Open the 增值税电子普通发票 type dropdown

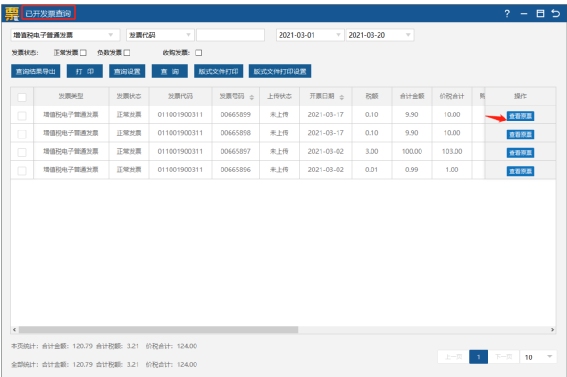pos(65,35)
